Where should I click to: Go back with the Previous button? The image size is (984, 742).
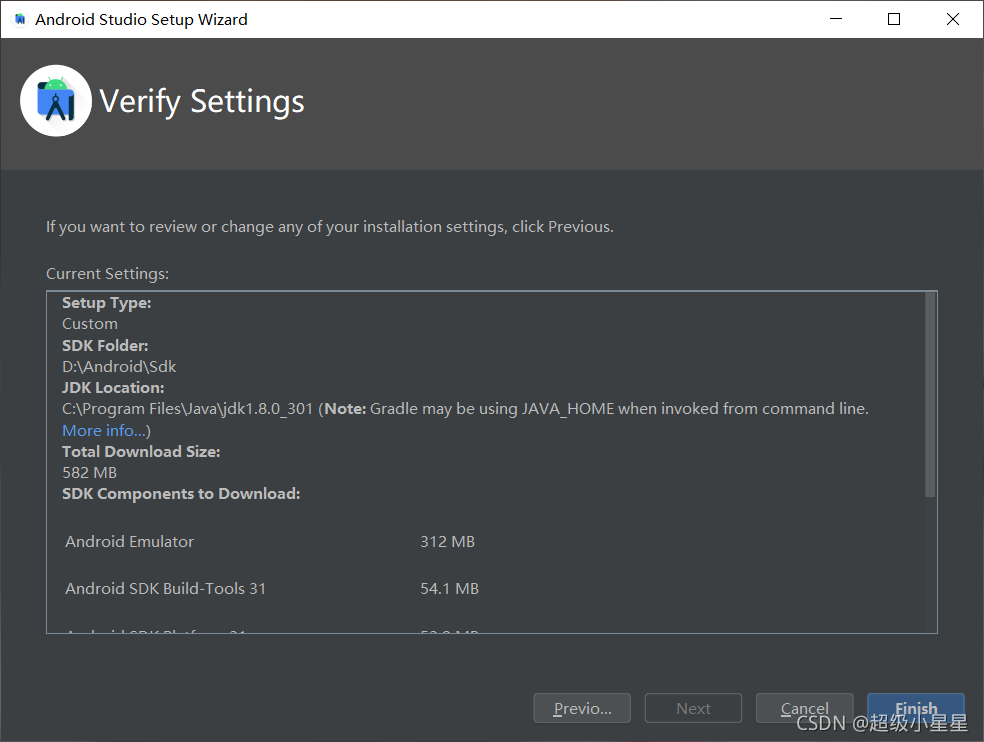click(x=582, y=708)
